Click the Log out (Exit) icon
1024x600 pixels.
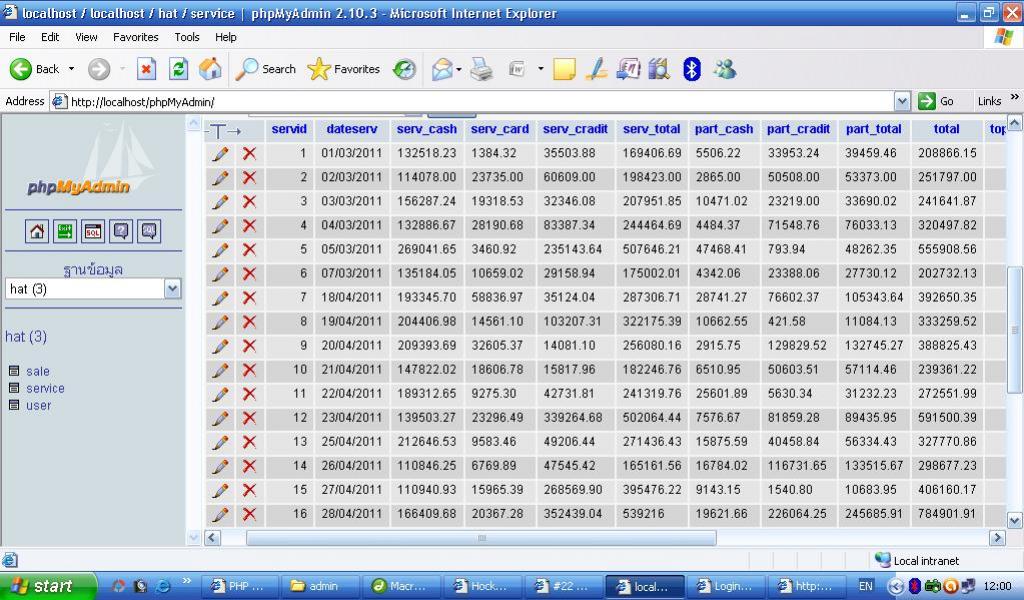(65, 231)
